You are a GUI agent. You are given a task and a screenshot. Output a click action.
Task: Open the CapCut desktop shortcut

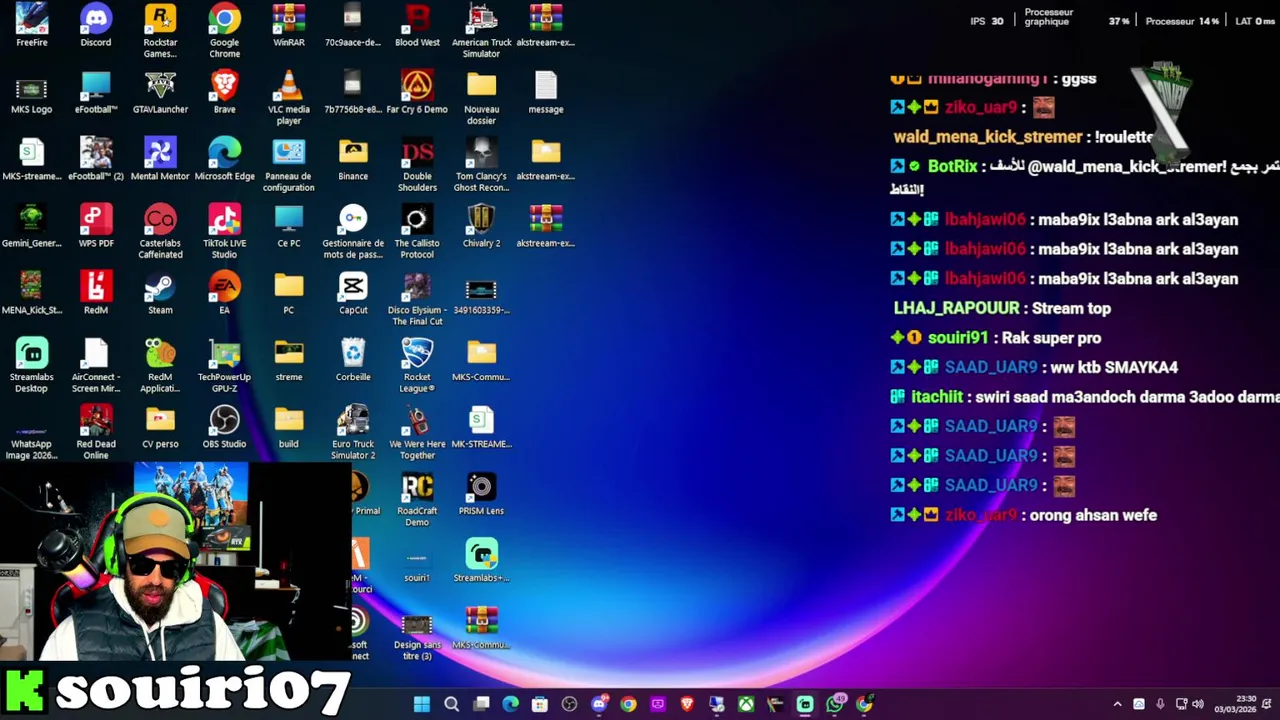tap(353, 293)
